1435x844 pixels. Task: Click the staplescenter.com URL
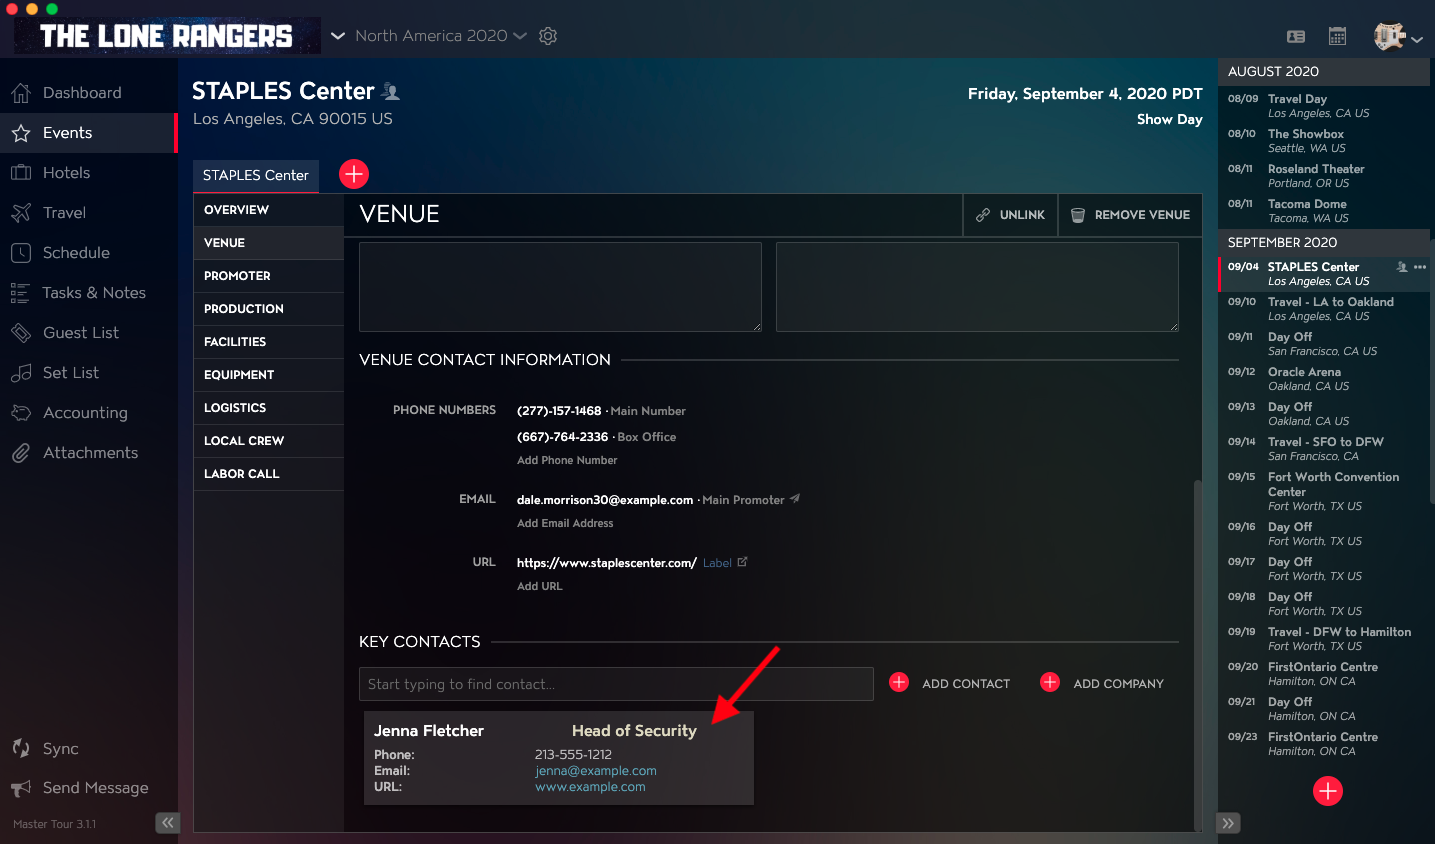pos(607,563)
